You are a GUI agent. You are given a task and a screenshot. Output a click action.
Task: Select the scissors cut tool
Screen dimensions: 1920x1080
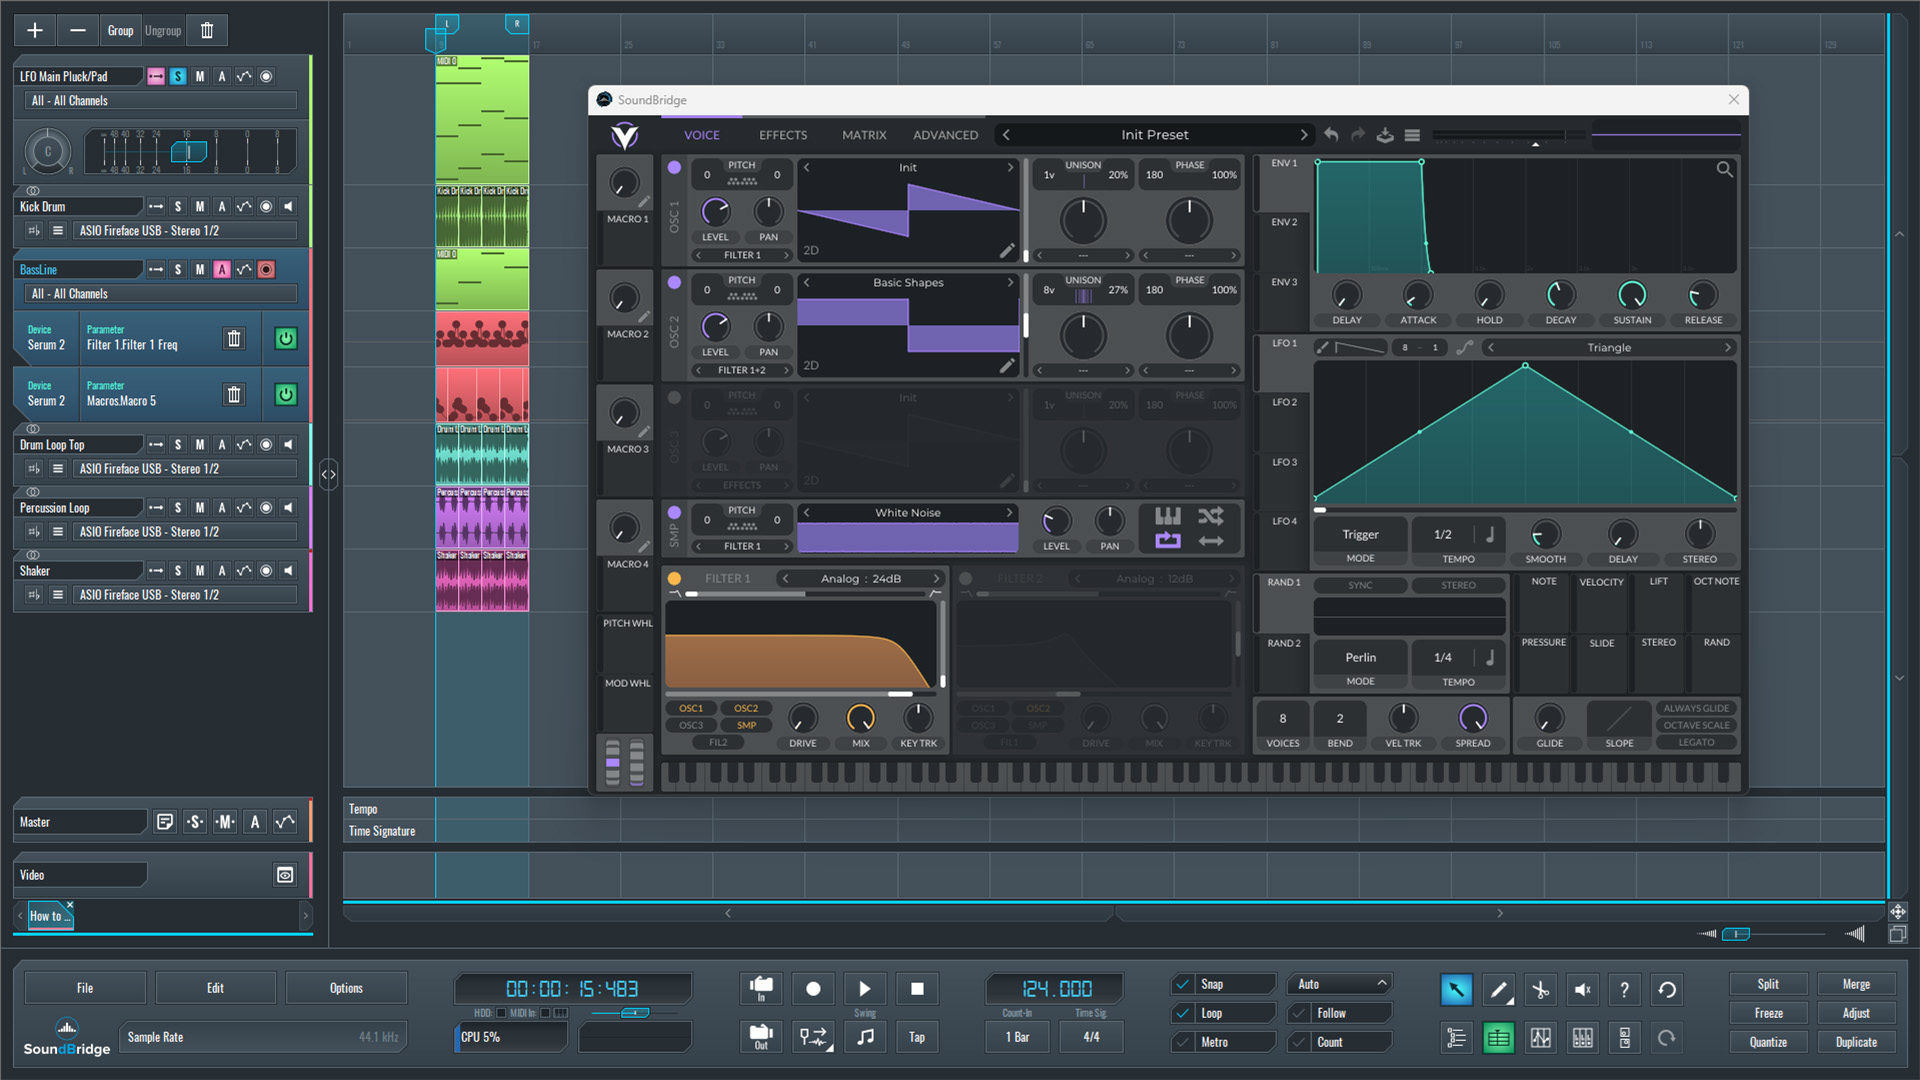coord(1540,990)
